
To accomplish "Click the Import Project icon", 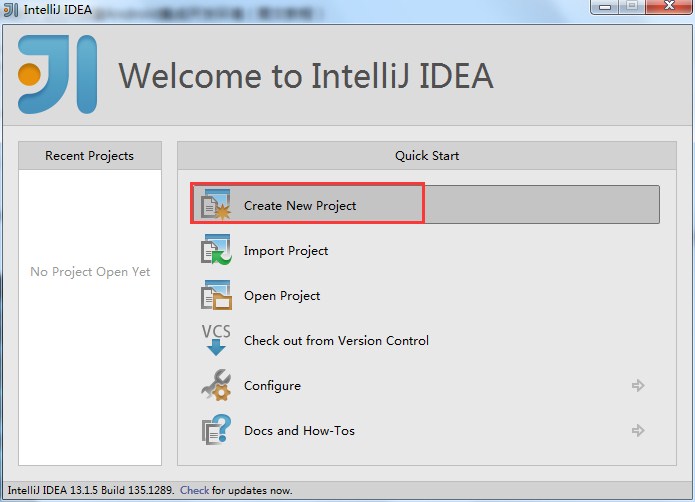I will pyautogui.click(x=216, y=250).
